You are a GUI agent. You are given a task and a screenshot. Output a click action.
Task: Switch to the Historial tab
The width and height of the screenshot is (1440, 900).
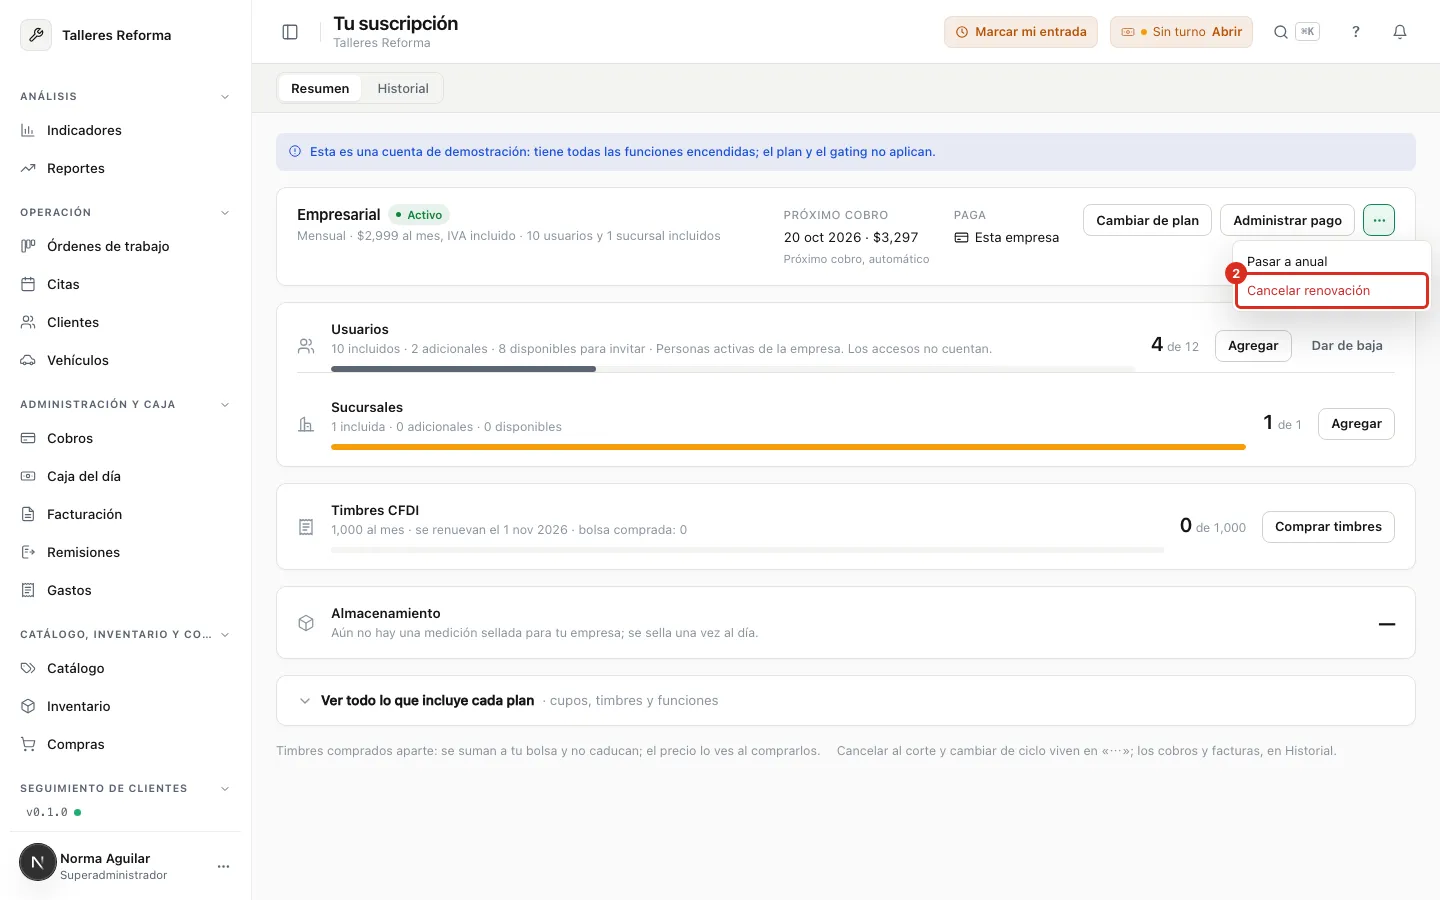[403, 88]
